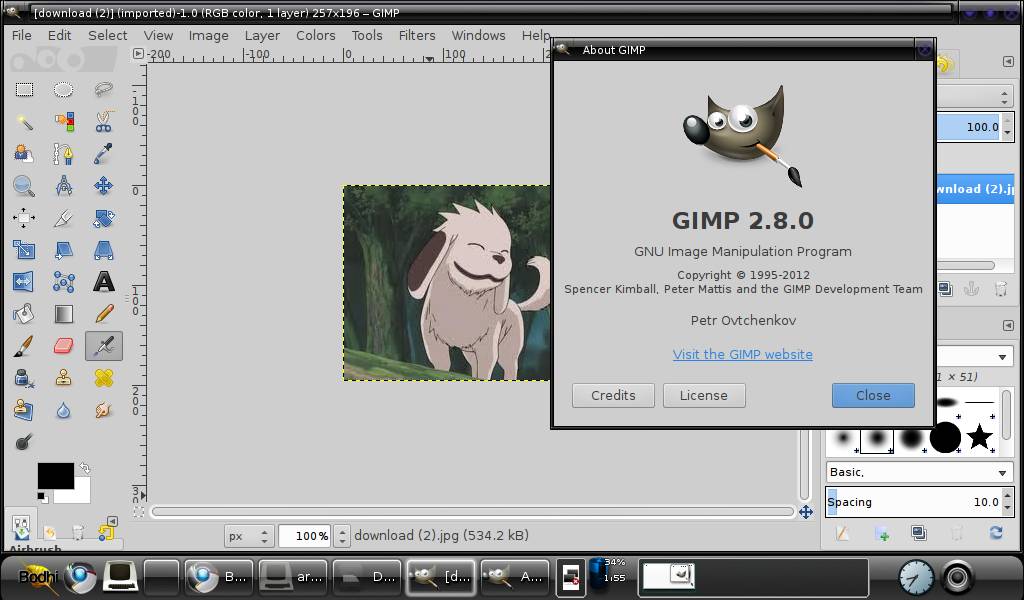Select the Crop tool
Viewport: 1024px width, 600px height.
point(63,218)
